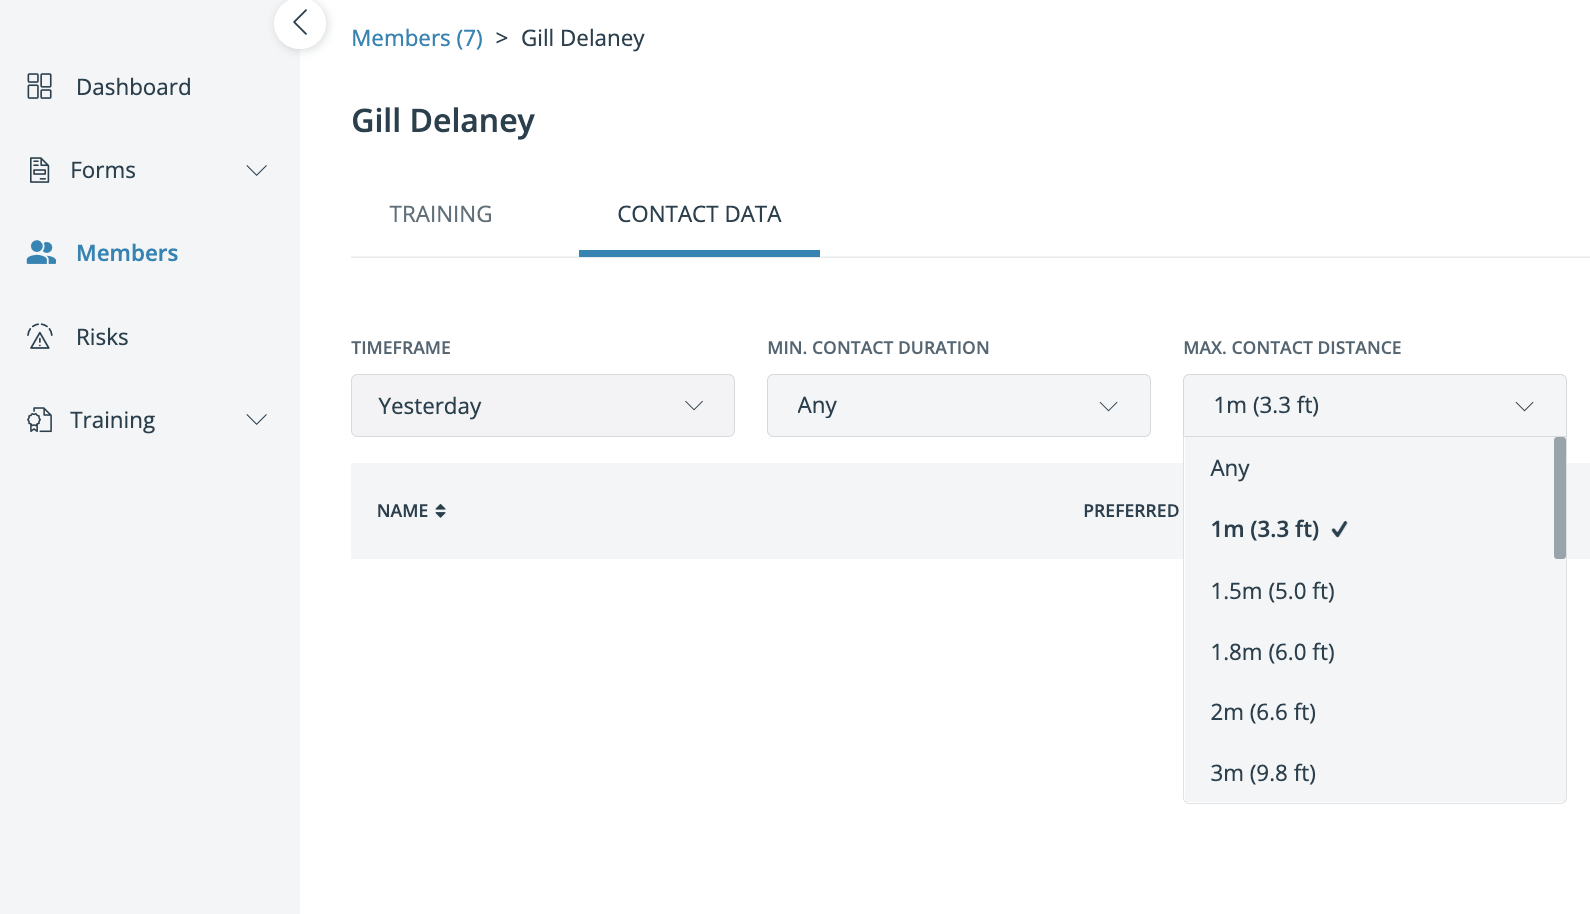Switch to the Training tab

tap(441, 214)
